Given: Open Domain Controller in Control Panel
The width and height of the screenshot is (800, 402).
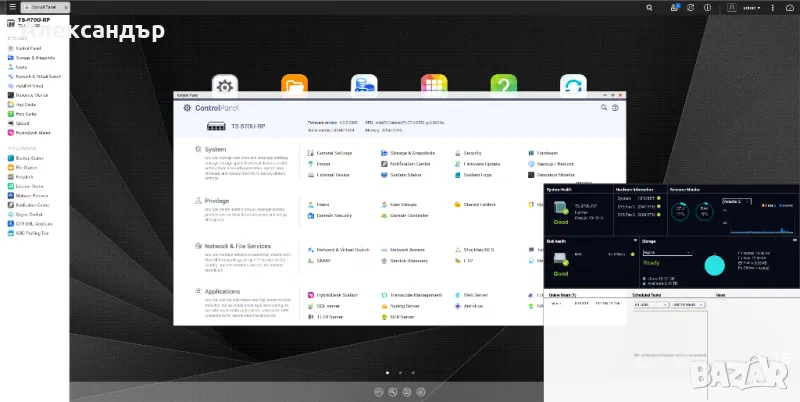Looking at the screenshot, I should [x=405, y=216].
